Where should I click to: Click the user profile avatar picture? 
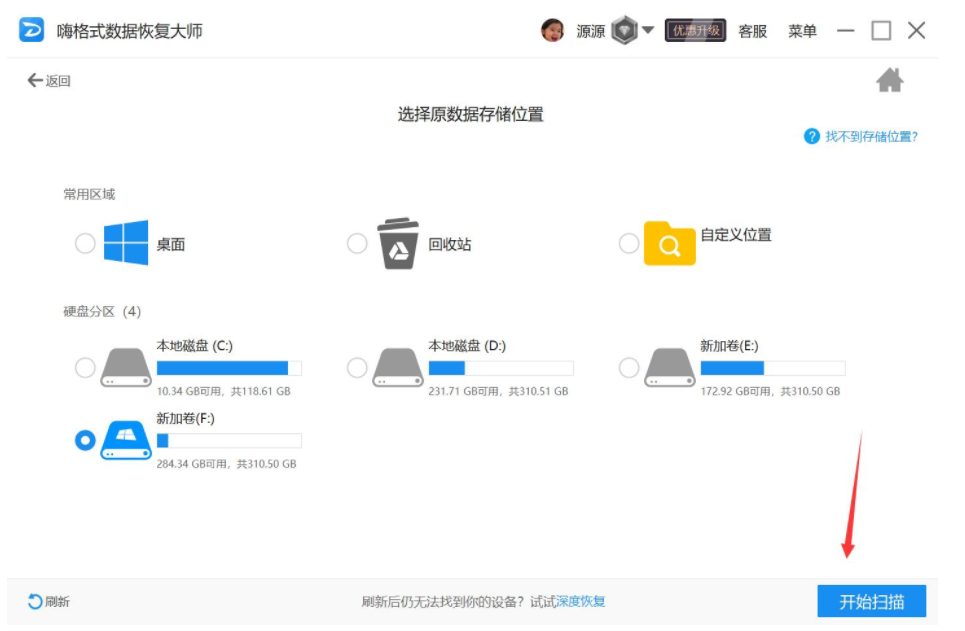point(552,31)
